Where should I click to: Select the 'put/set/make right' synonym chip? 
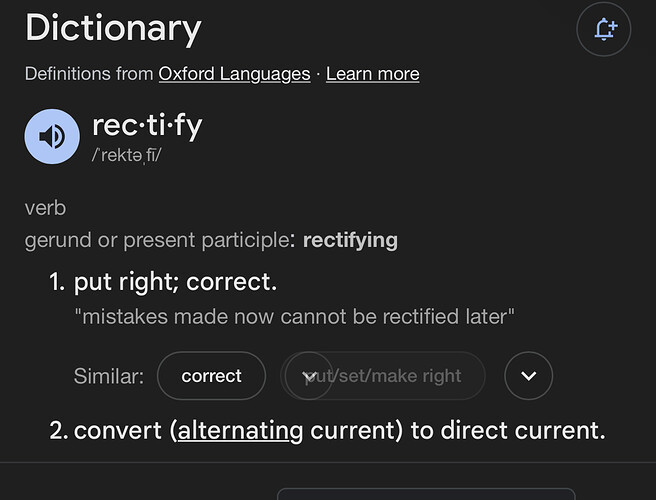[x=383, y=376]
